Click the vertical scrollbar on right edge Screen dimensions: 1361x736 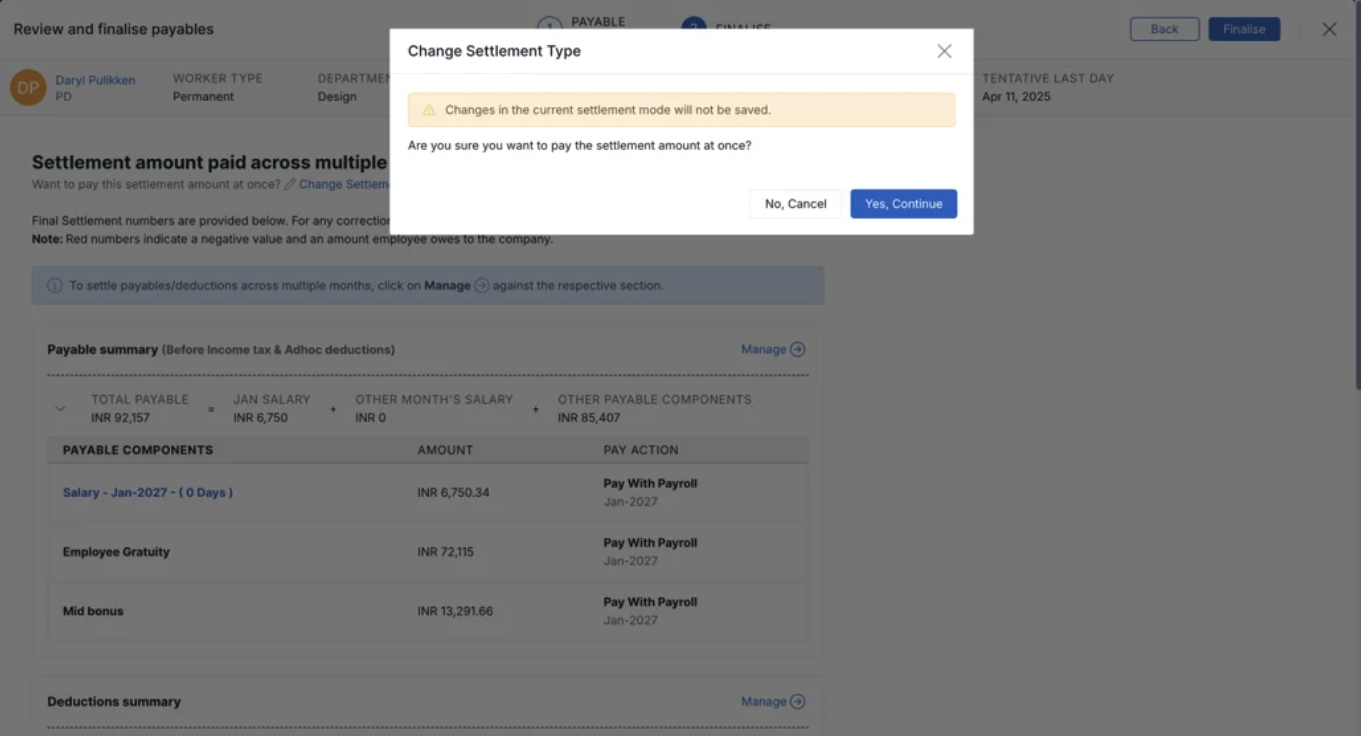(x=1356, y=200)
